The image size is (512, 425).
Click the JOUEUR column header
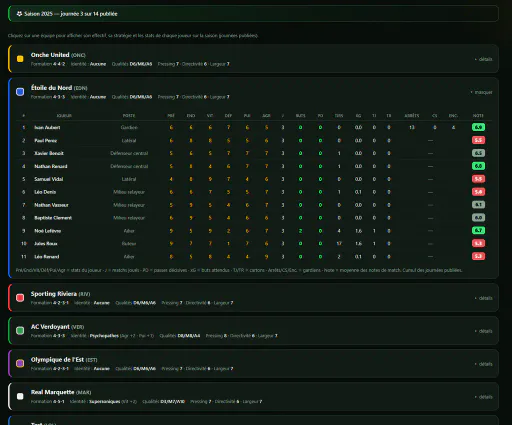tap(64, 116)
